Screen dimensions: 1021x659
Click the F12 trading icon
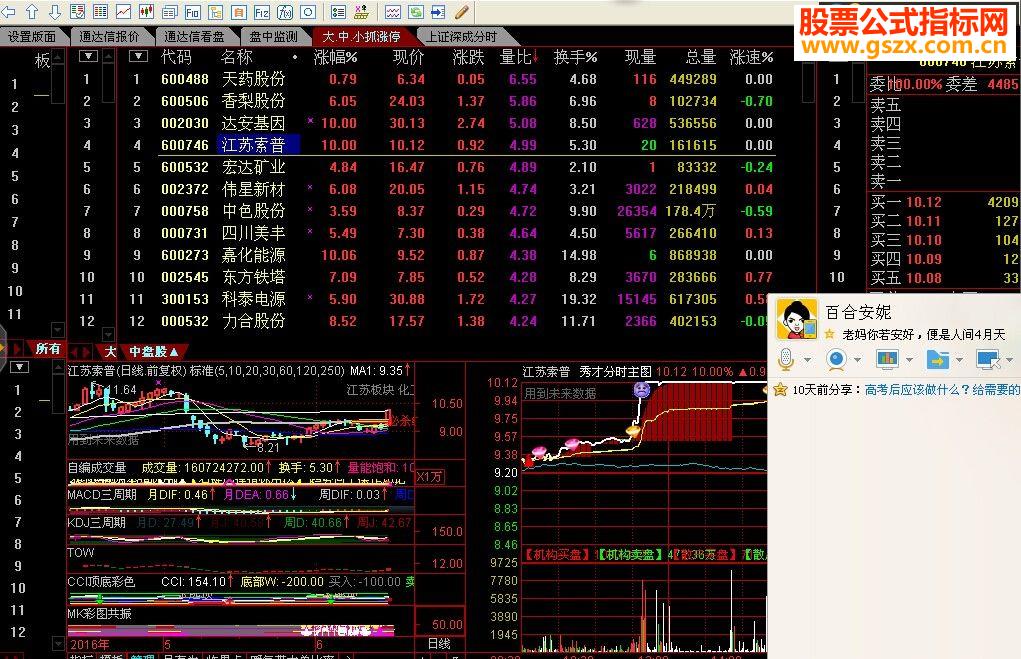pyautogui.click(x=262, y=12)
